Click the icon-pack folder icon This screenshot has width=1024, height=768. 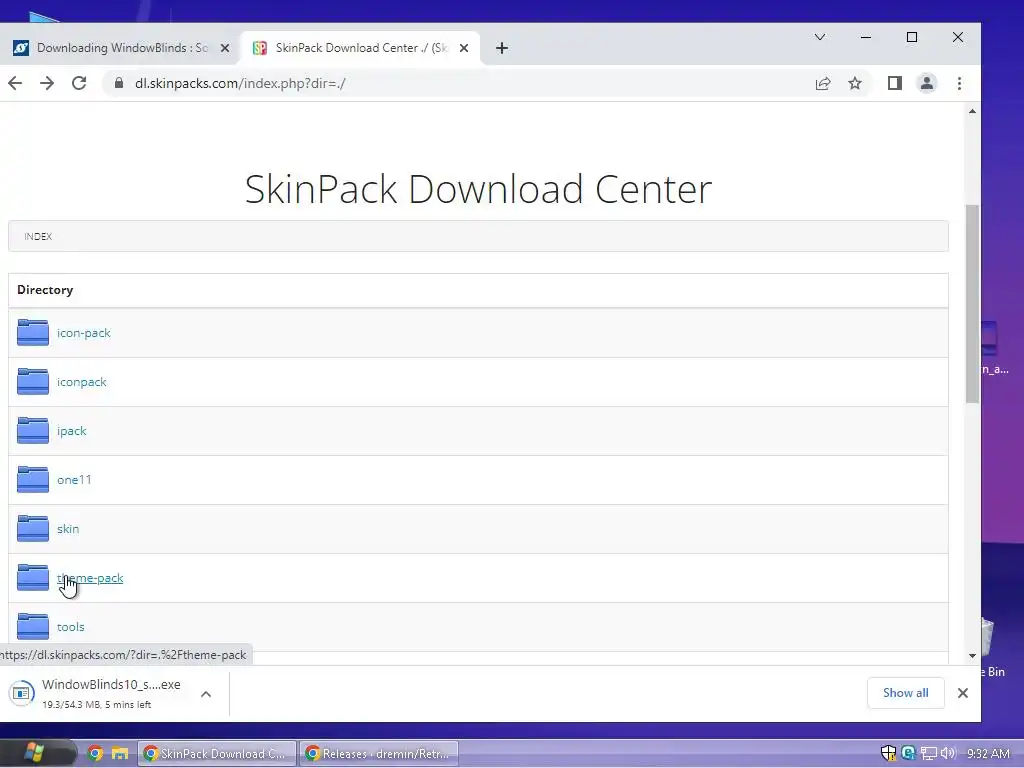pyautogui.click(x=33, y=332)
